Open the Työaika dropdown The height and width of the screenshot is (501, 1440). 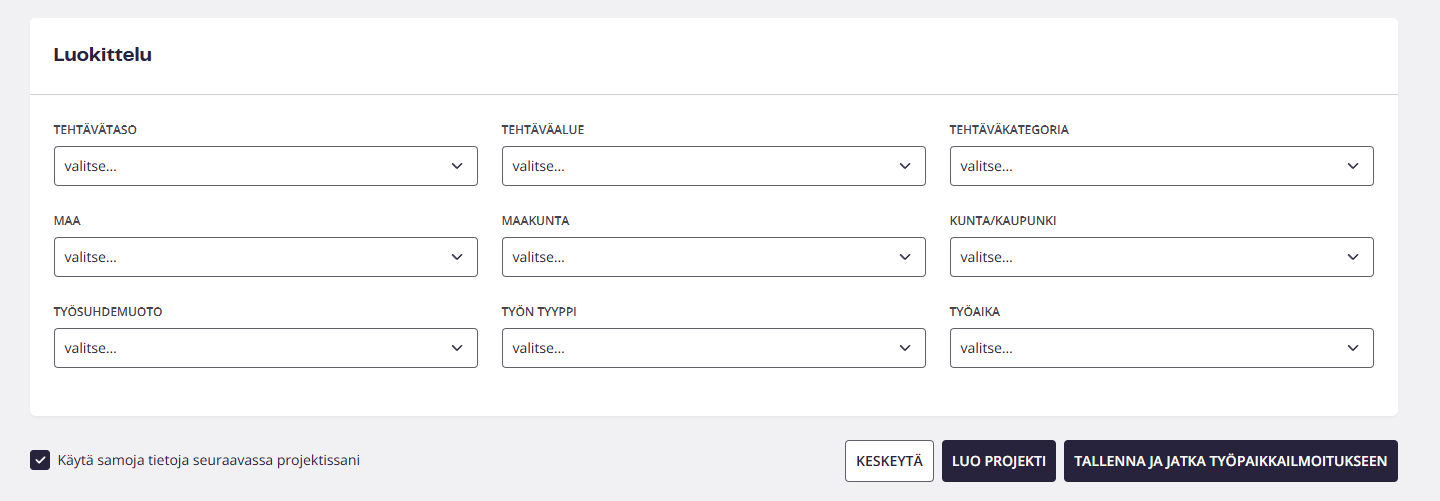click(1161, 348)
